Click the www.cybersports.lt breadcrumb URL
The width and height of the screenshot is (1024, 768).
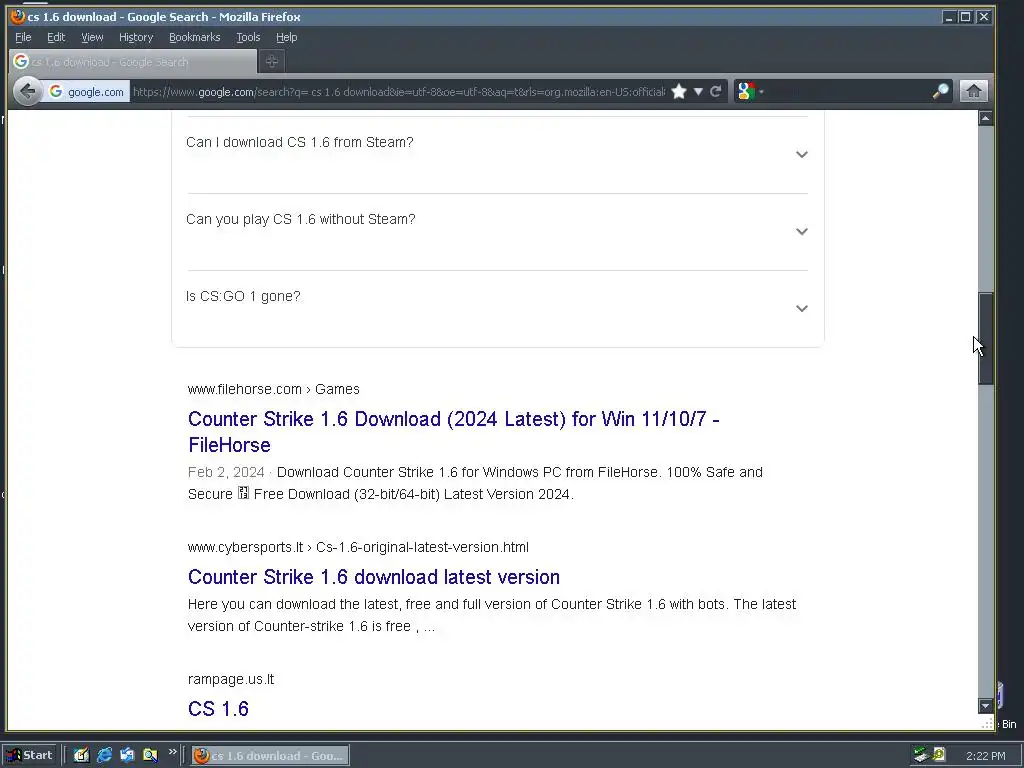tap(358, 547)
